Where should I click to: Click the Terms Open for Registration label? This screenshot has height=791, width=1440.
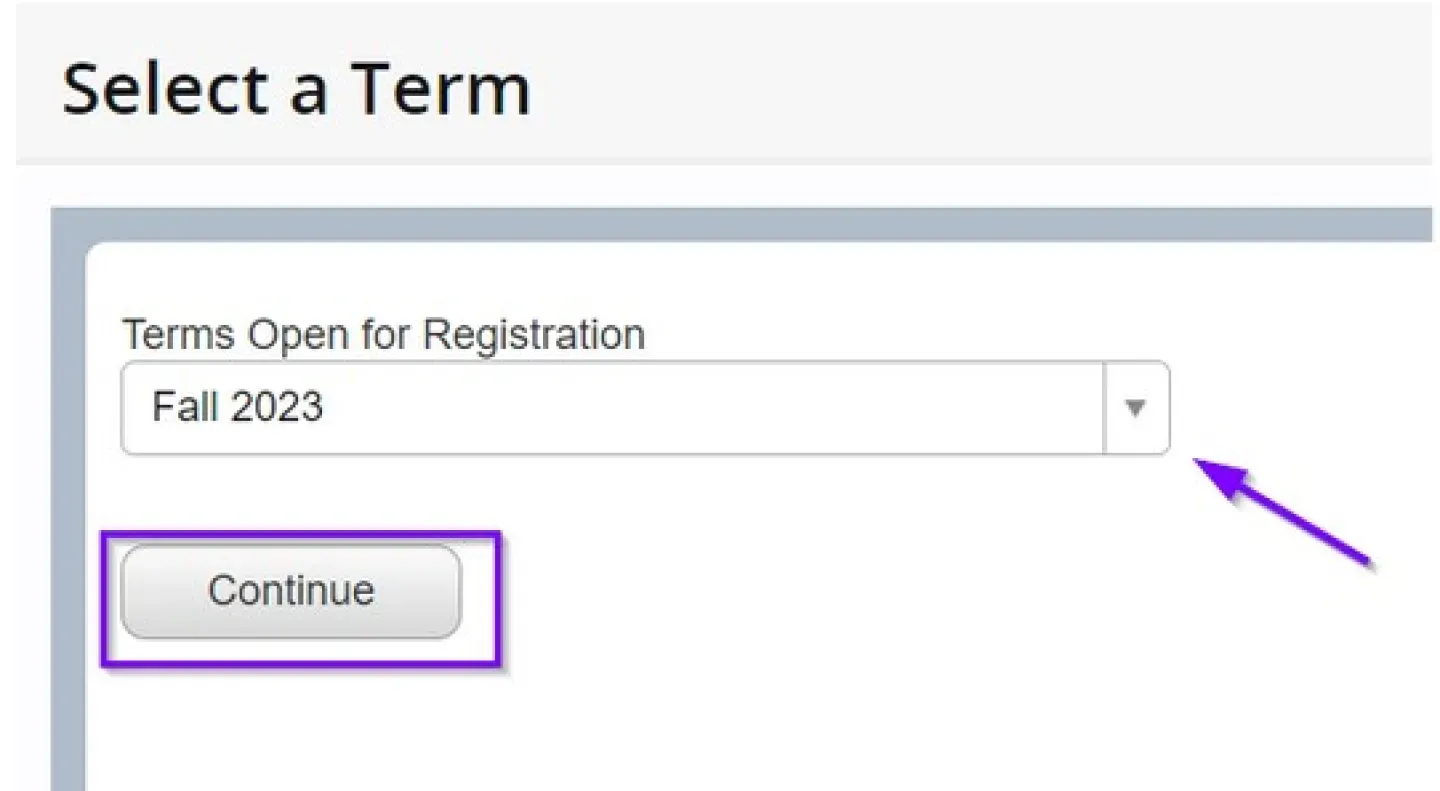pyautogui.click(x=383, y=334)
